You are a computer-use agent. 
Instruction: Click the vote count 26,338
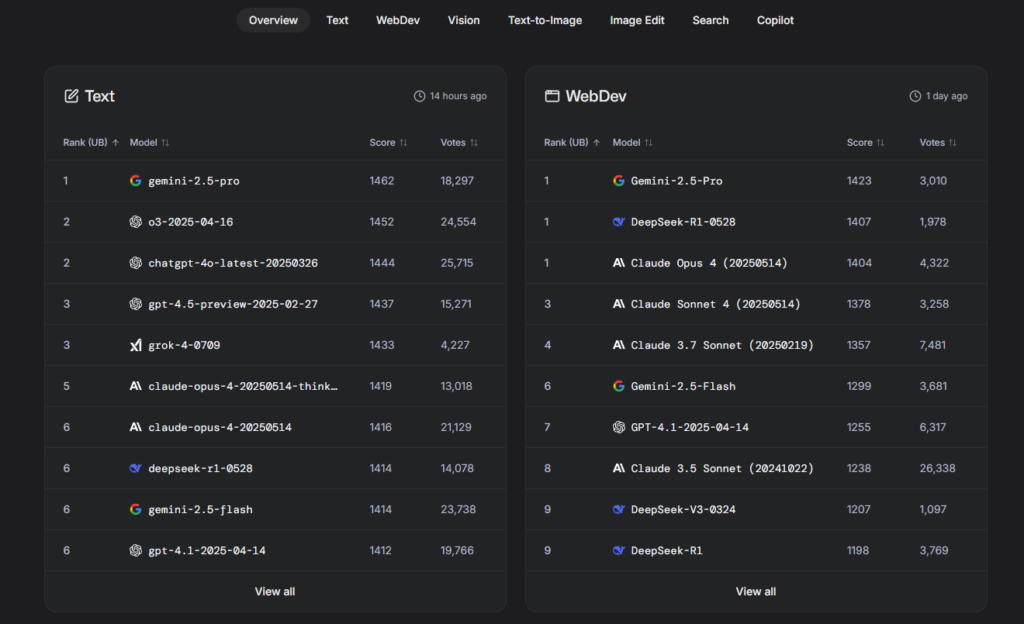point(937,469)
